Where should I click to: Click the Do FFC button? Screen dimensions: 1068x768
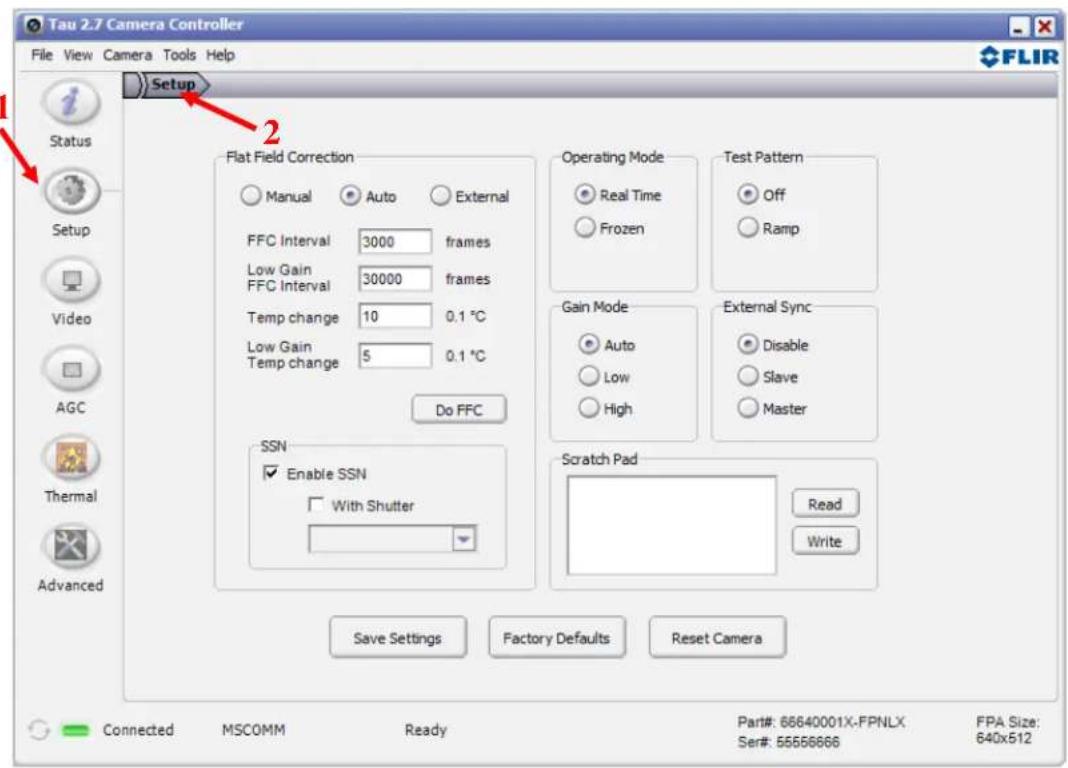459,410
